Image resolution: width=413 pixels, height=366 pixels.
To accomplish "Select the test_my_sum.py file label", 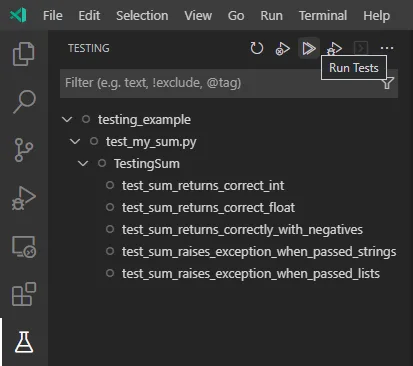I will click(x=151, y=142).
